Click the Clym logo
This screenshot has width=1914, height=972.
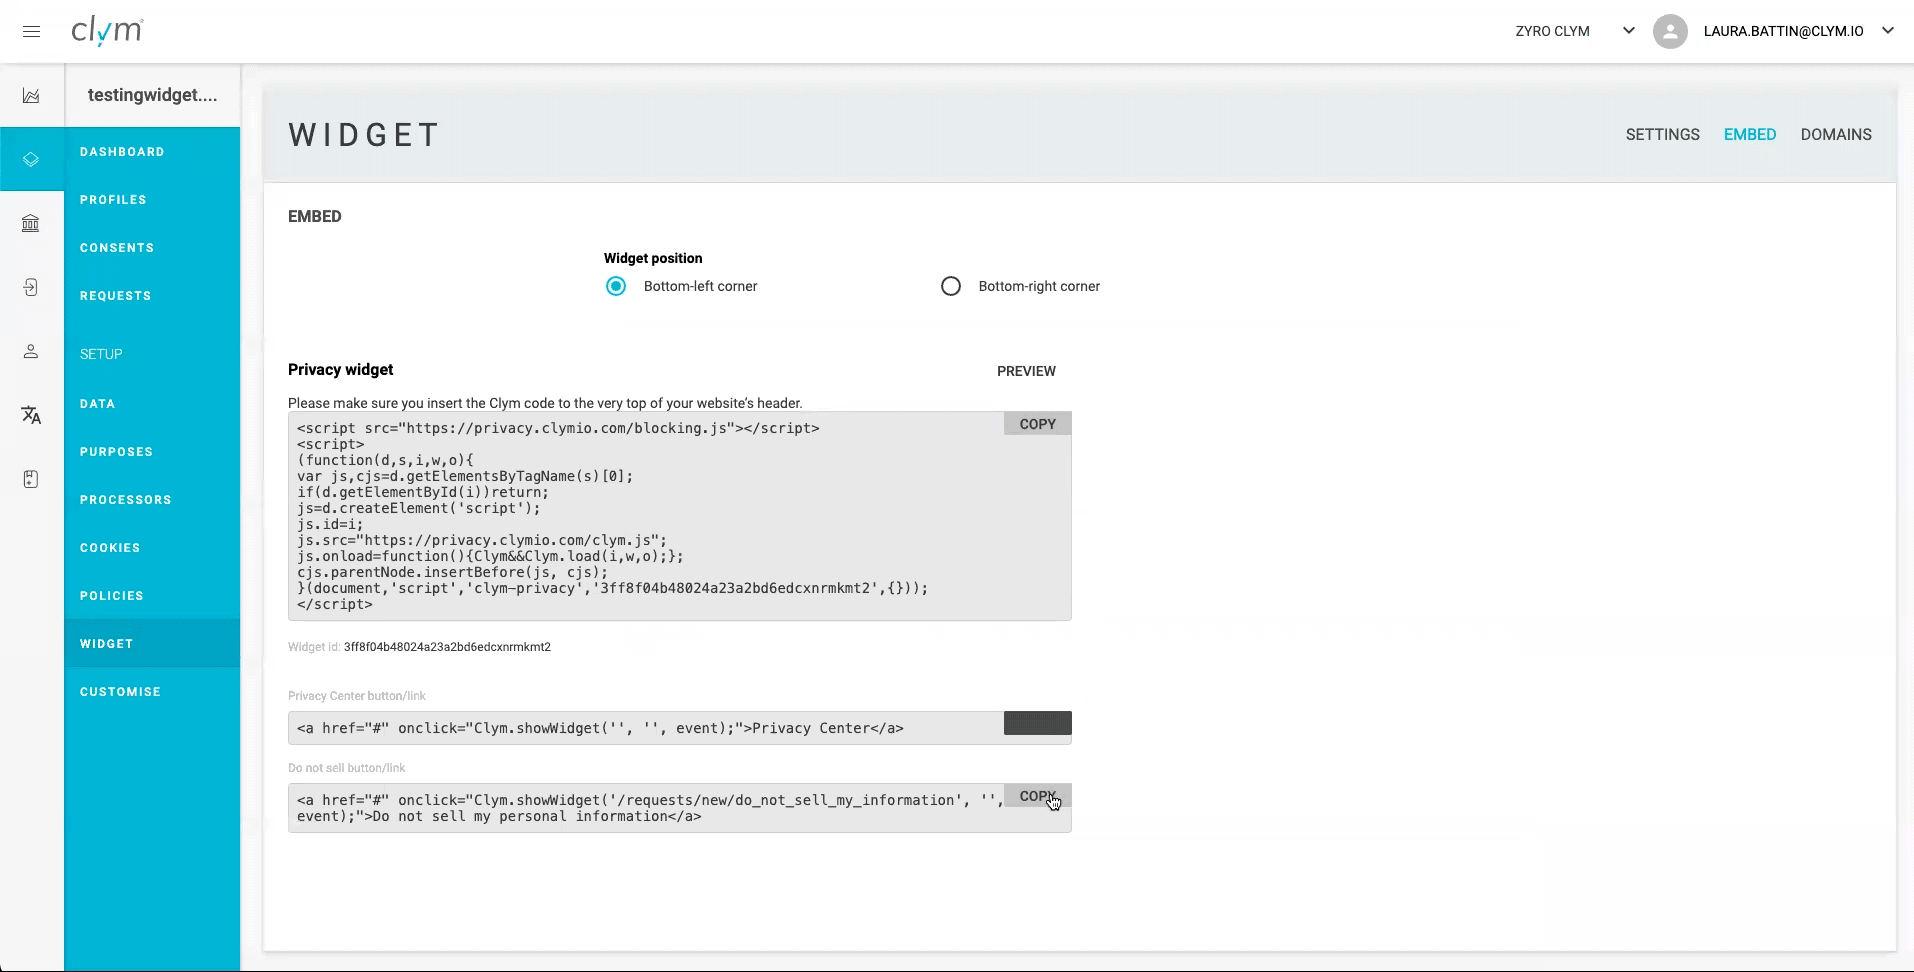point(107,31)
